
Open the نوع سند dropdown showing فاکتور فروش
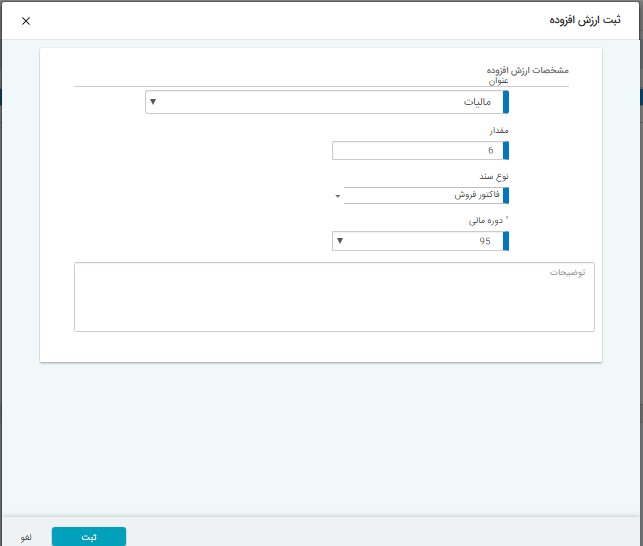point(421,195)
